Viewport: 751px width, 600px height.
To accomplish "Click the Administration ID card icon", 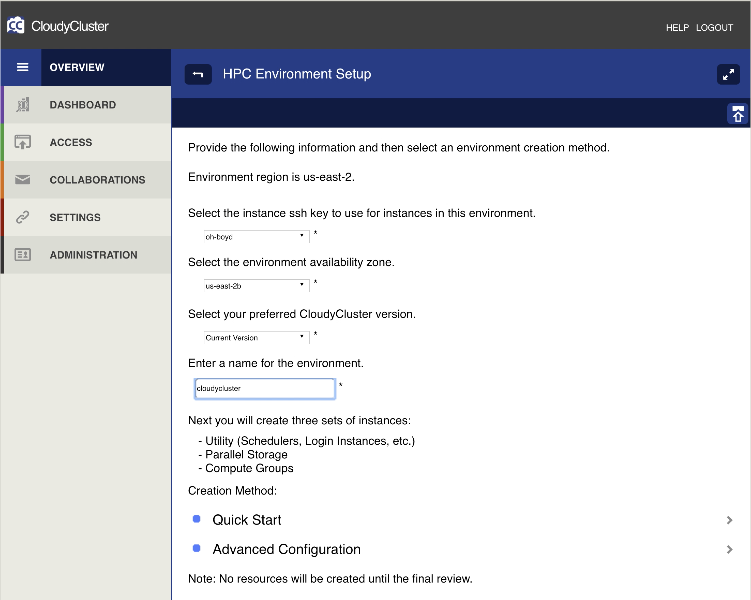I will point(23,255).
